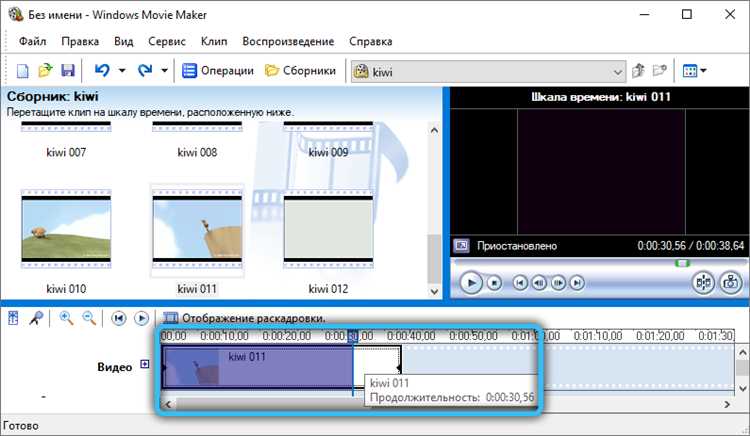Jump forward to next clip in monitor
This screenshot has width=750, height=436.
[577, 283]
